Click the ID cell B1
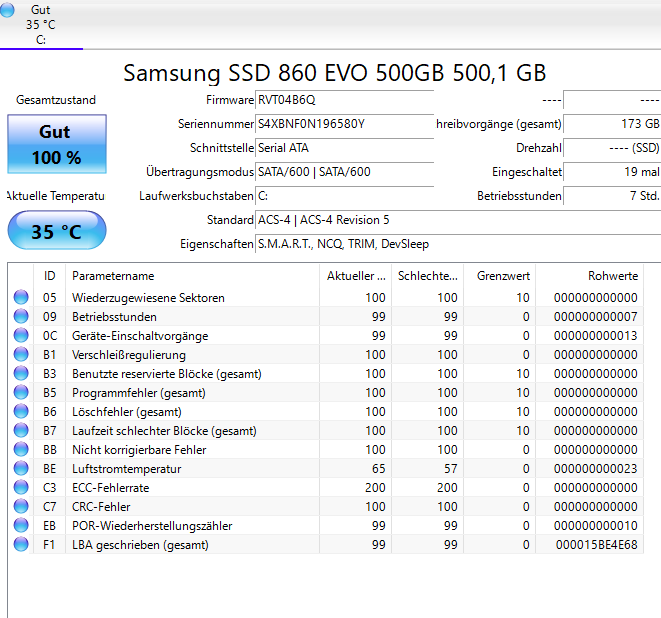The height and width of the screenshot is (618, 661). pyautogui.click(x=49, y=355)
